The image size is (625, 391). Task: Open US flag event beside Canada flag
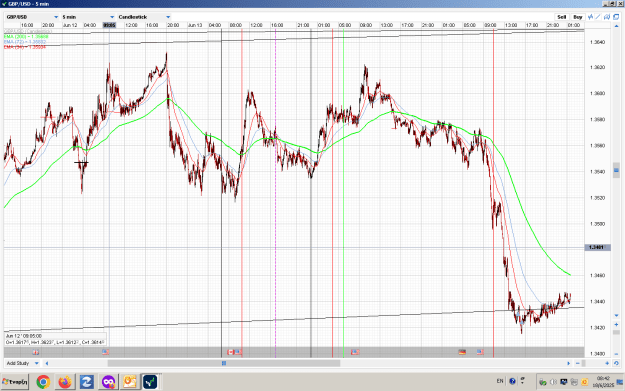pyautogui.click(x=238, y=352)
